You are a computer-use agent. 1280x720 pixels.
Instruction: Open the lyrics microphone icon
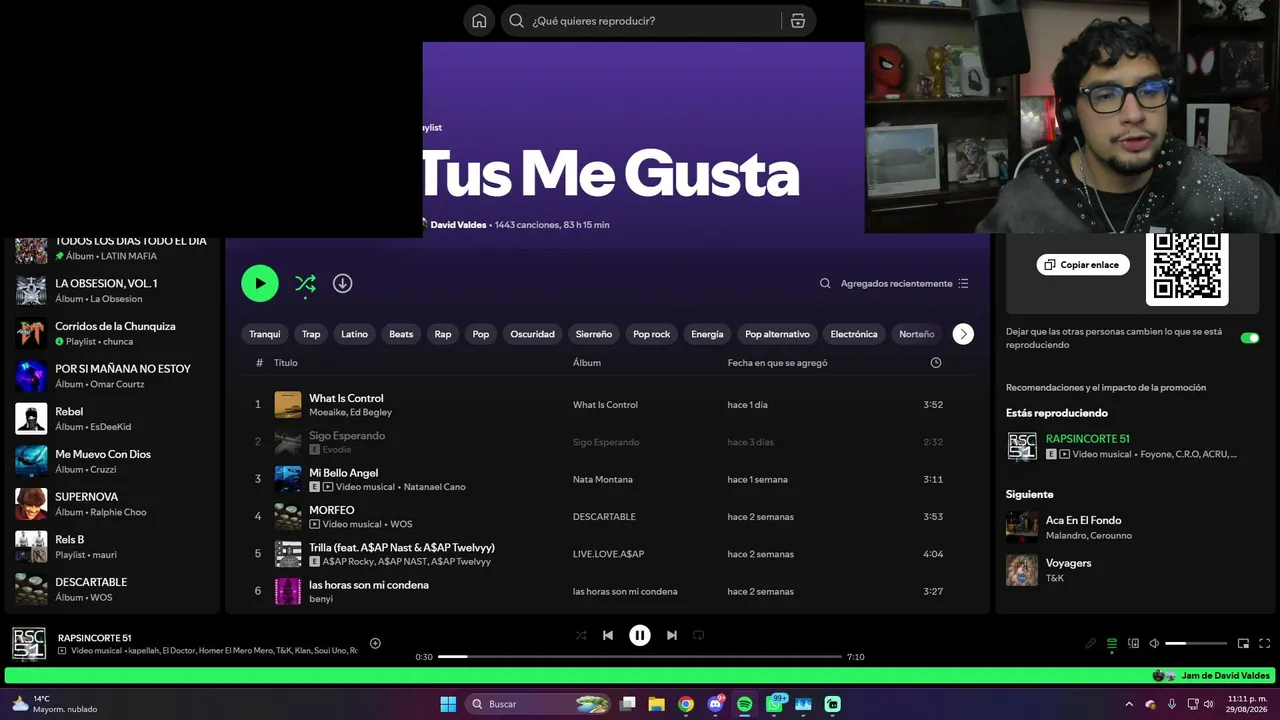[x=1090, y=644]
